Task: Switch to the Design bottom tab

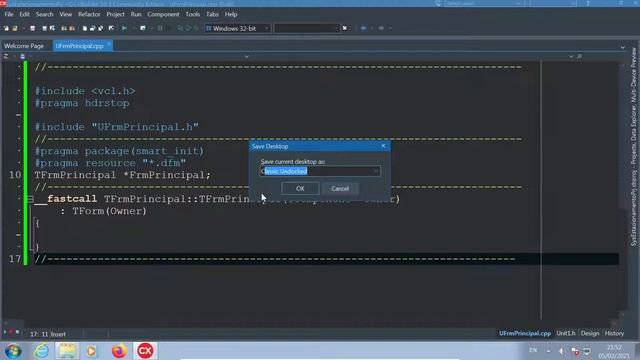Action: pyautogui.click(x=590, y=333)
